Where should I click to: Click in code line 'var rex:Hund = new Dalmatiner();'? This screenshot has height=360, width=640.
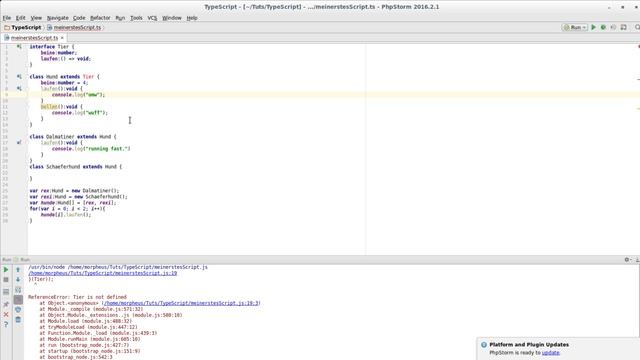click(x=74, y=191)
